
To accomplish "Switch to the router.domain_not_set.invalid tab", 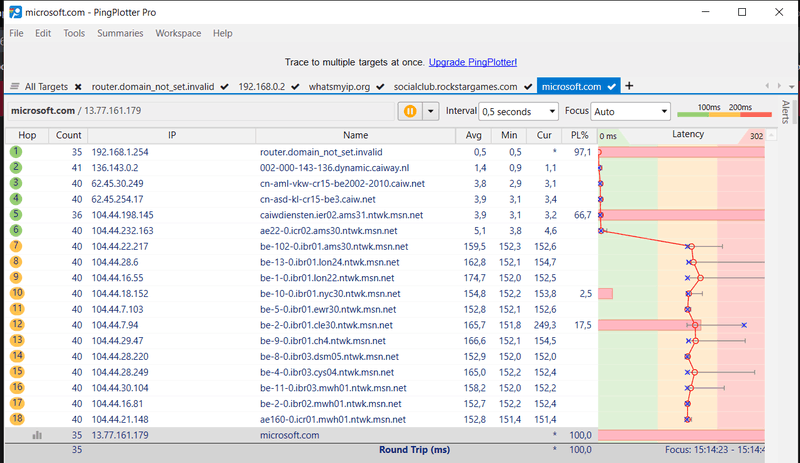I will [153, 87].
